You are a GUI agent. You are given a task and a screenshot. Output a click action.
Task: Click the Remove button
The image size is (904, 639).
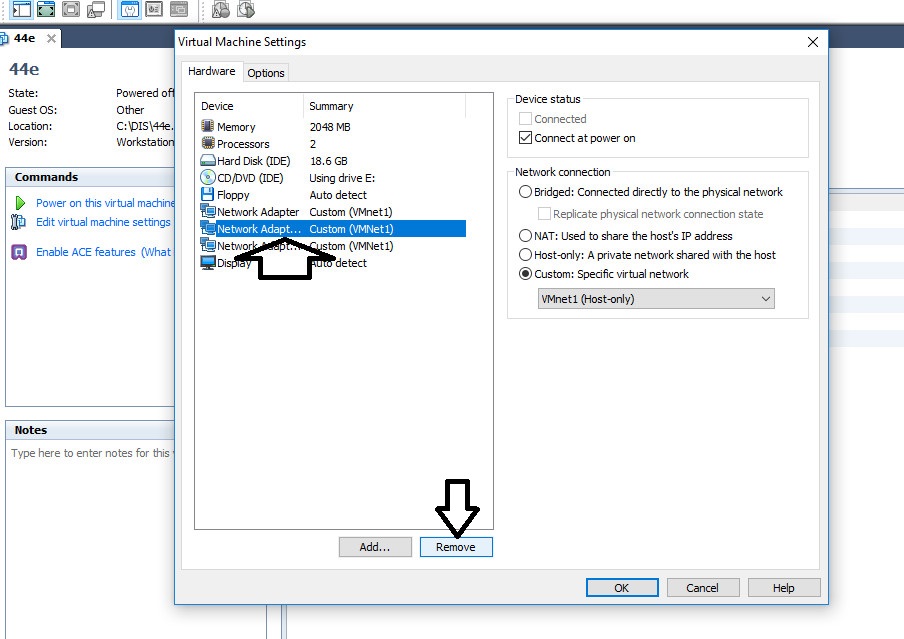pos(455,547)
